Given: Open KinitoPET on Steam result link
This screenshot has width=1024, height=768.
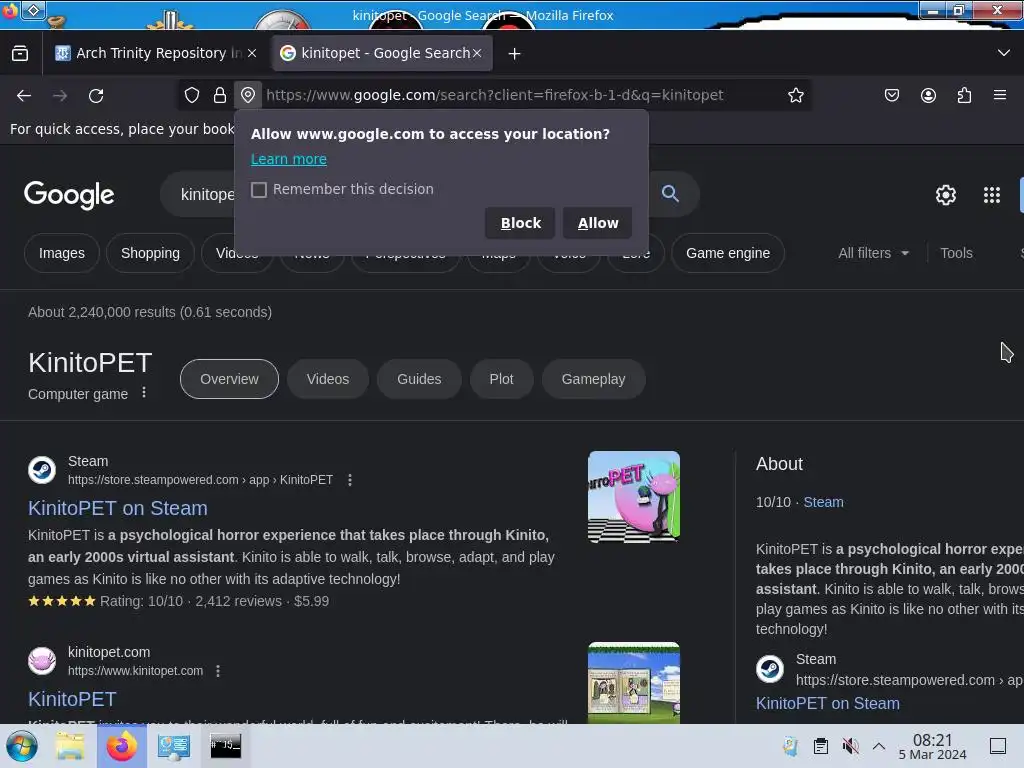Looking at the screenshot, I should pos(118,508).
